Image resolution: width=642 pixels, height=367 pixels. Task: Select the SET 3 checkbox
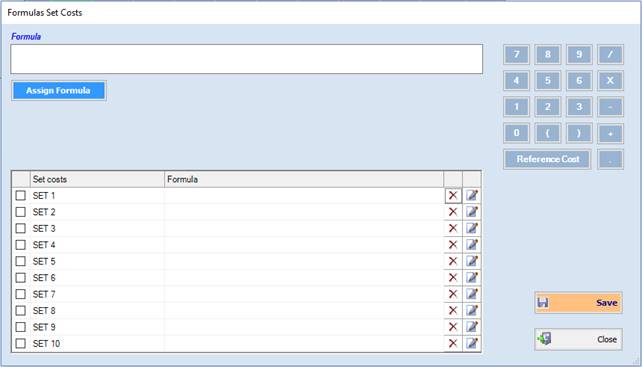(x=20, y=228)
